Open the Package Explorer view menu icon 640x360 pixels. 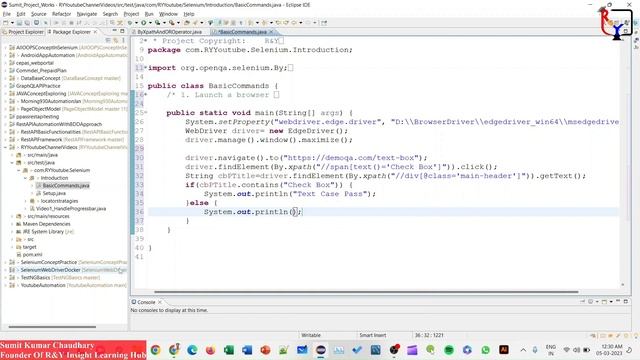coord(123,40)
